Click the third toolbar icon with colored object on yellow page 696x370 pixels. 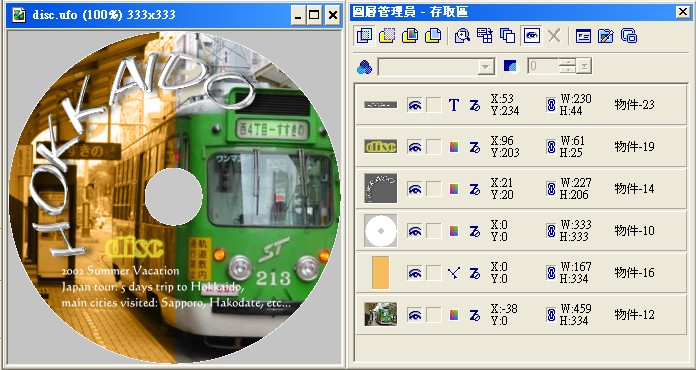pyautogui.click(x=410, y=35)
